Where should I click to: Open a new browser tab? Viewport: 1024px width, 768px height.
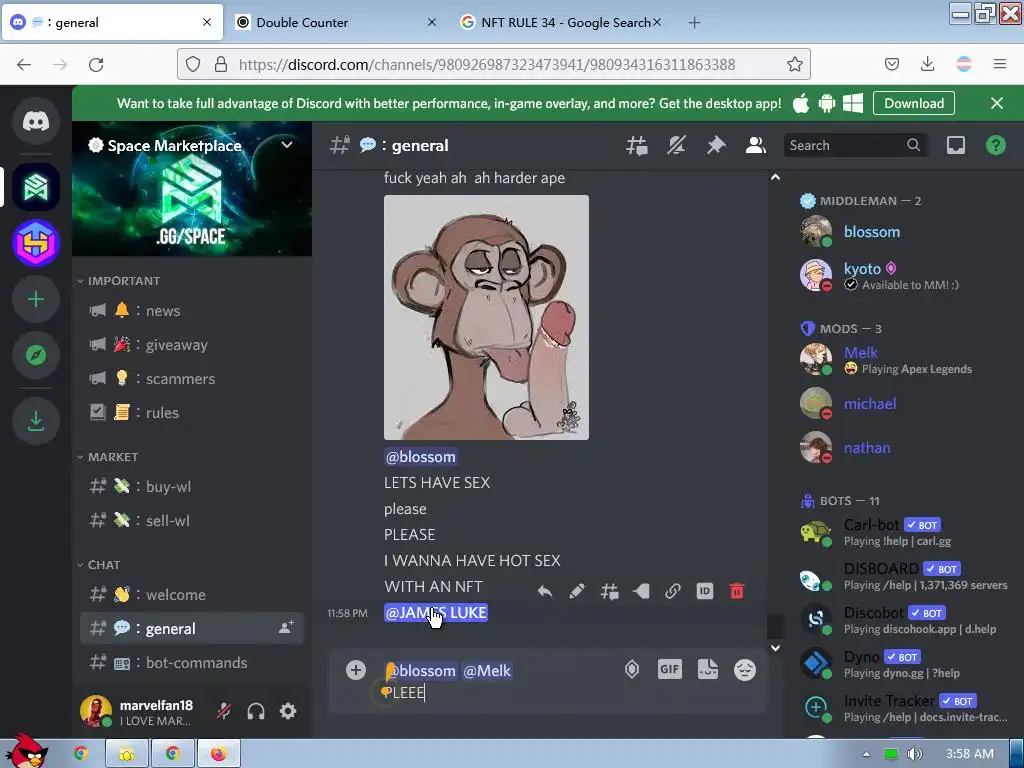[x=694, y=23]
